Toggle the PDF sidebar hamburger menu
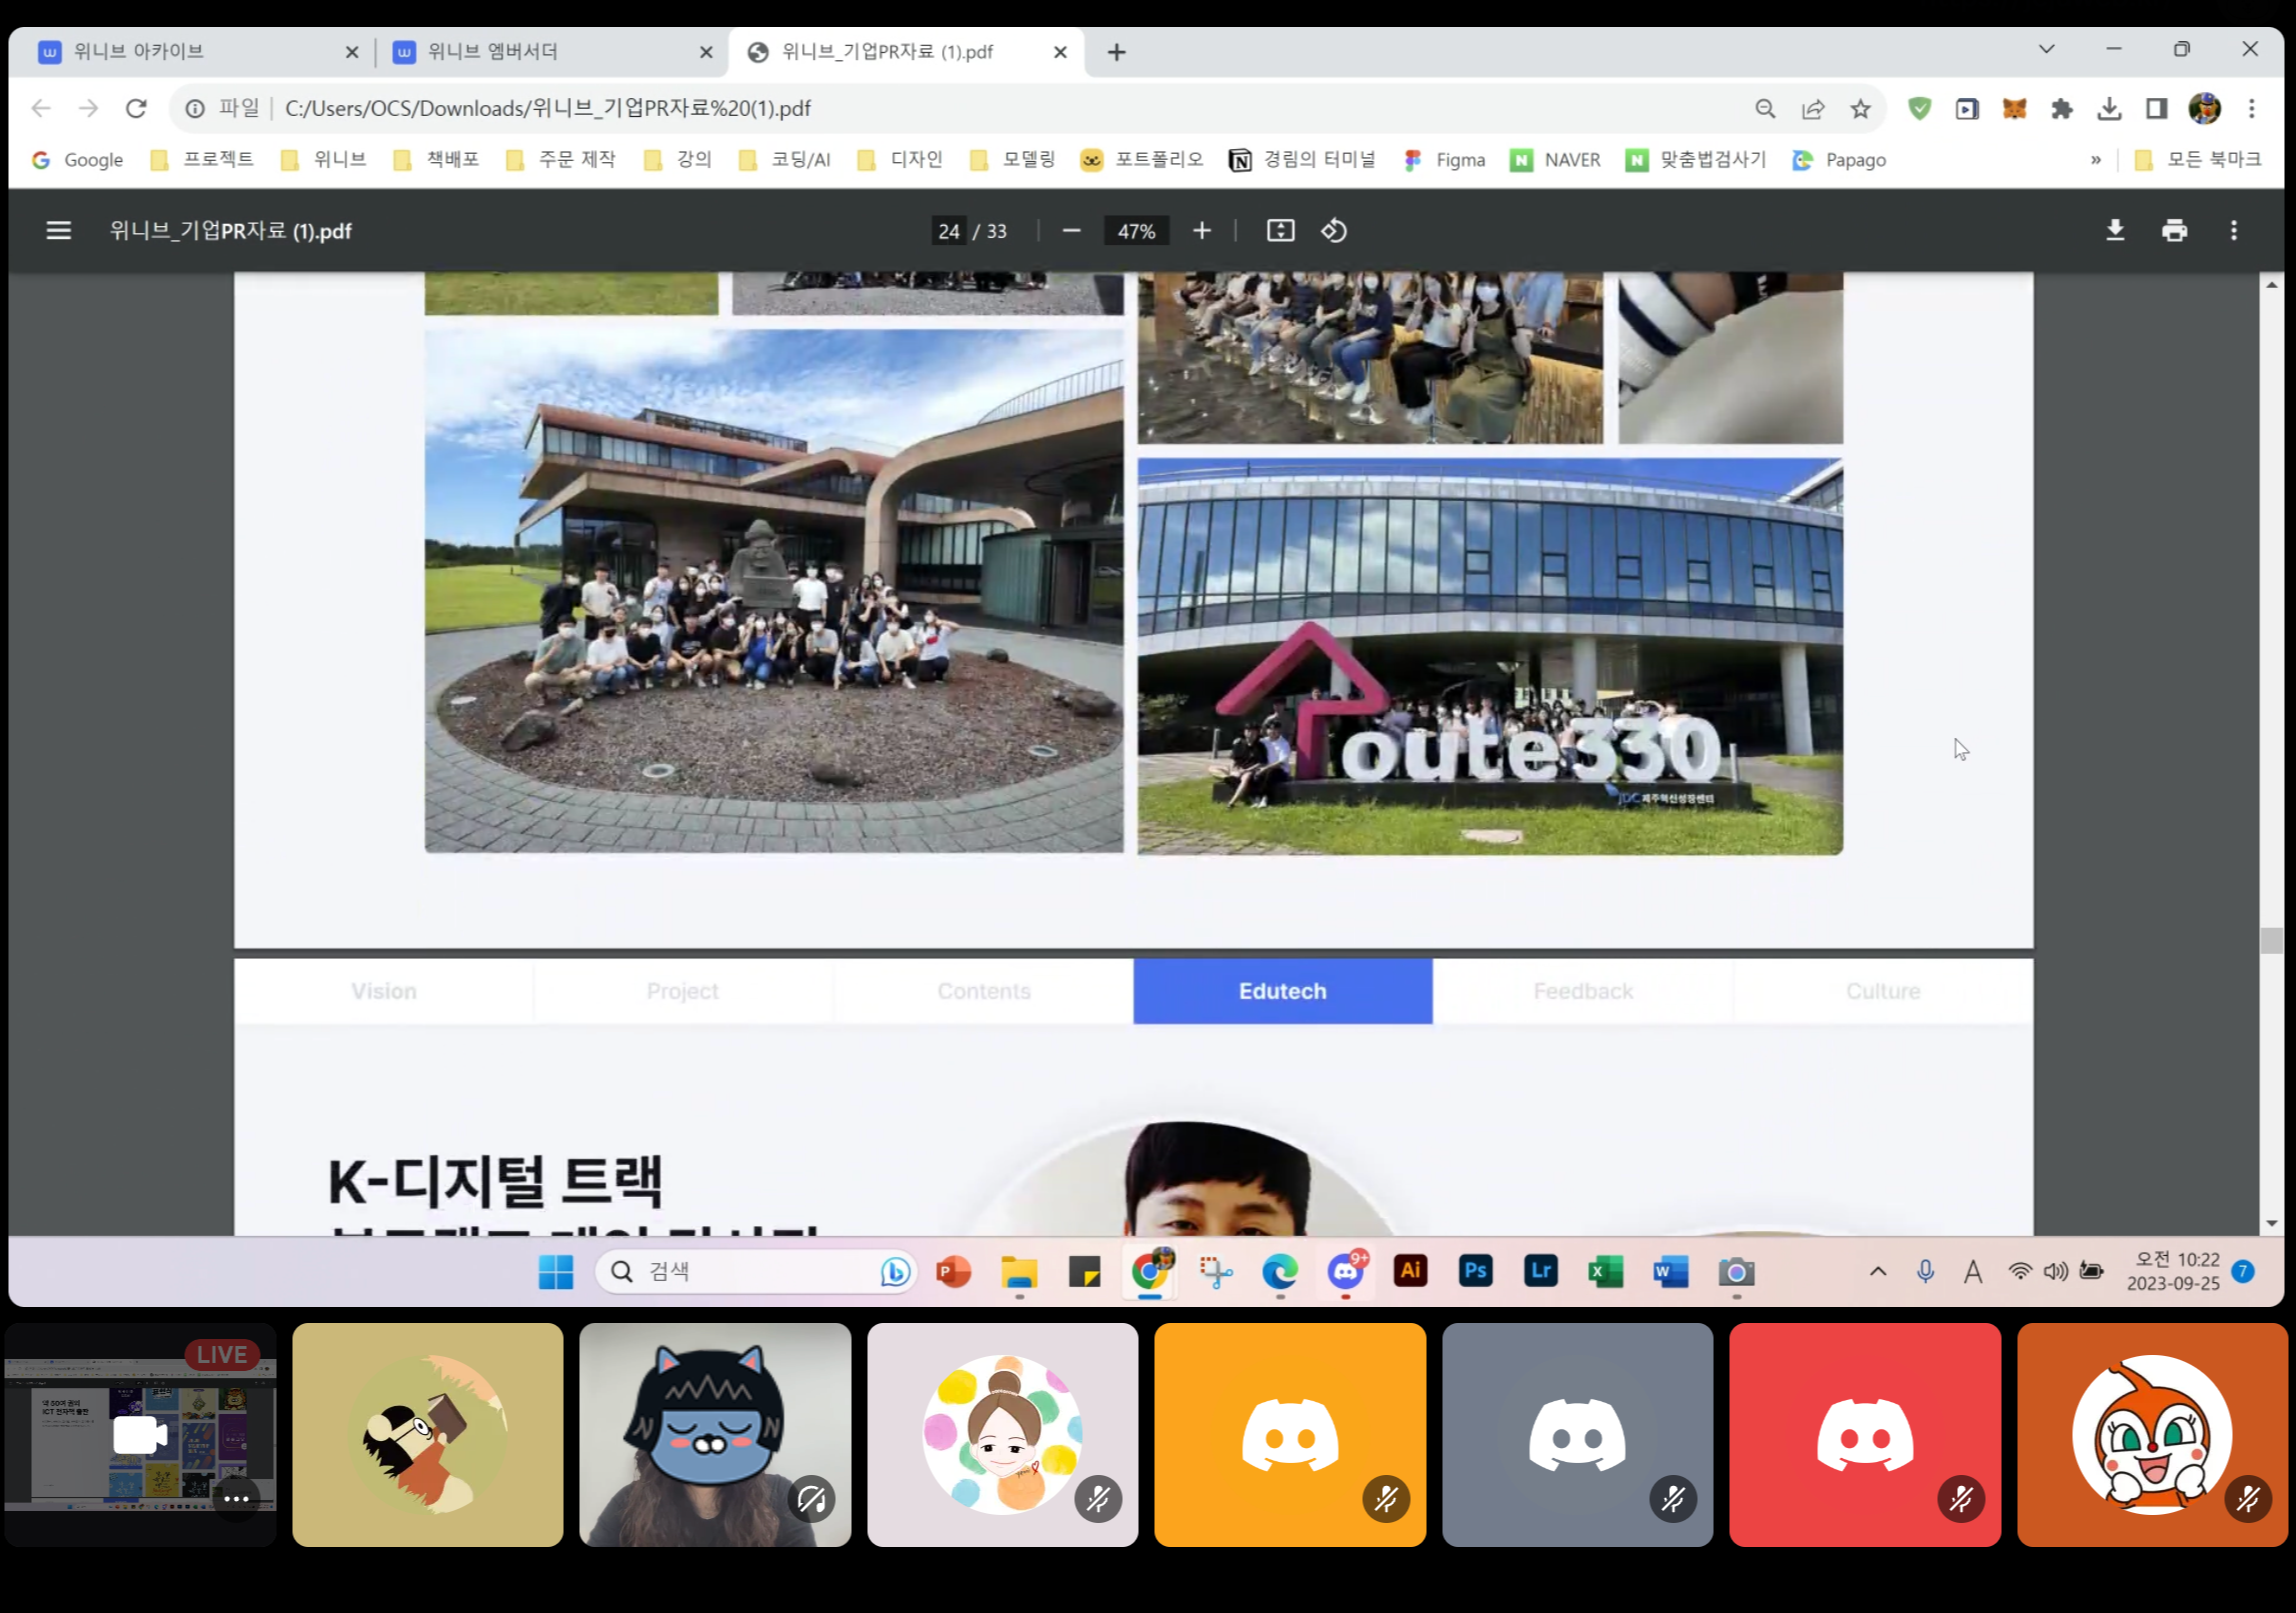 (x=59, y=231)
